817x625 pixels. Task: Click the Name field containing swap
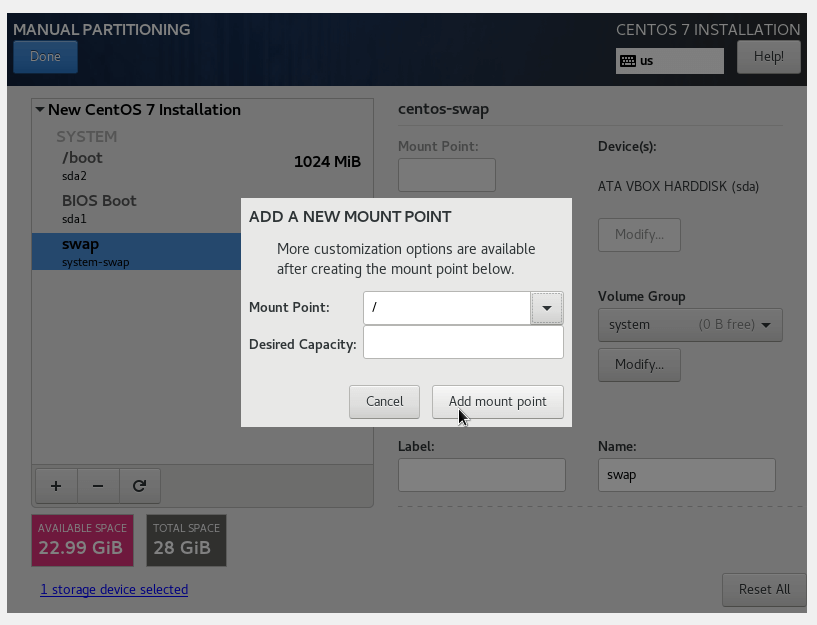[x=687, y=475]
